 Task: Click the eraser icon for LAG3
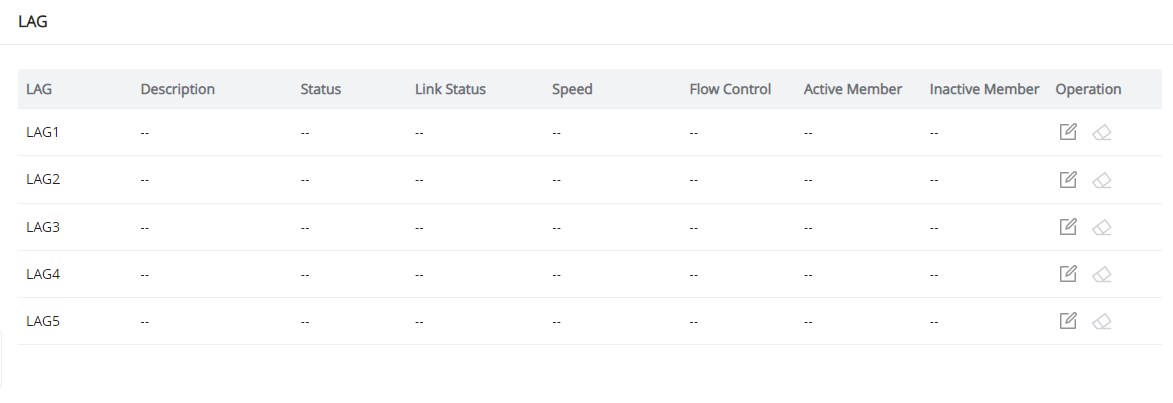coord(1101,227)
